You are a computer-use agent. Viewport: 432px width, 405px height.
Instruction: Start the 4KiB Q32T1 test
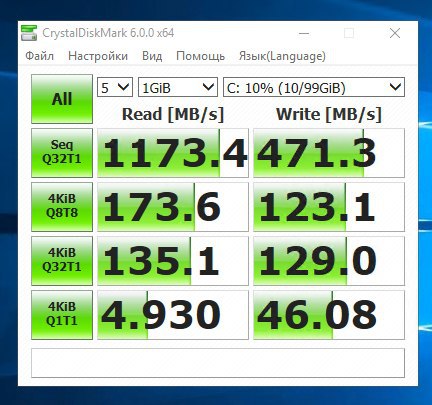[62, 261]
